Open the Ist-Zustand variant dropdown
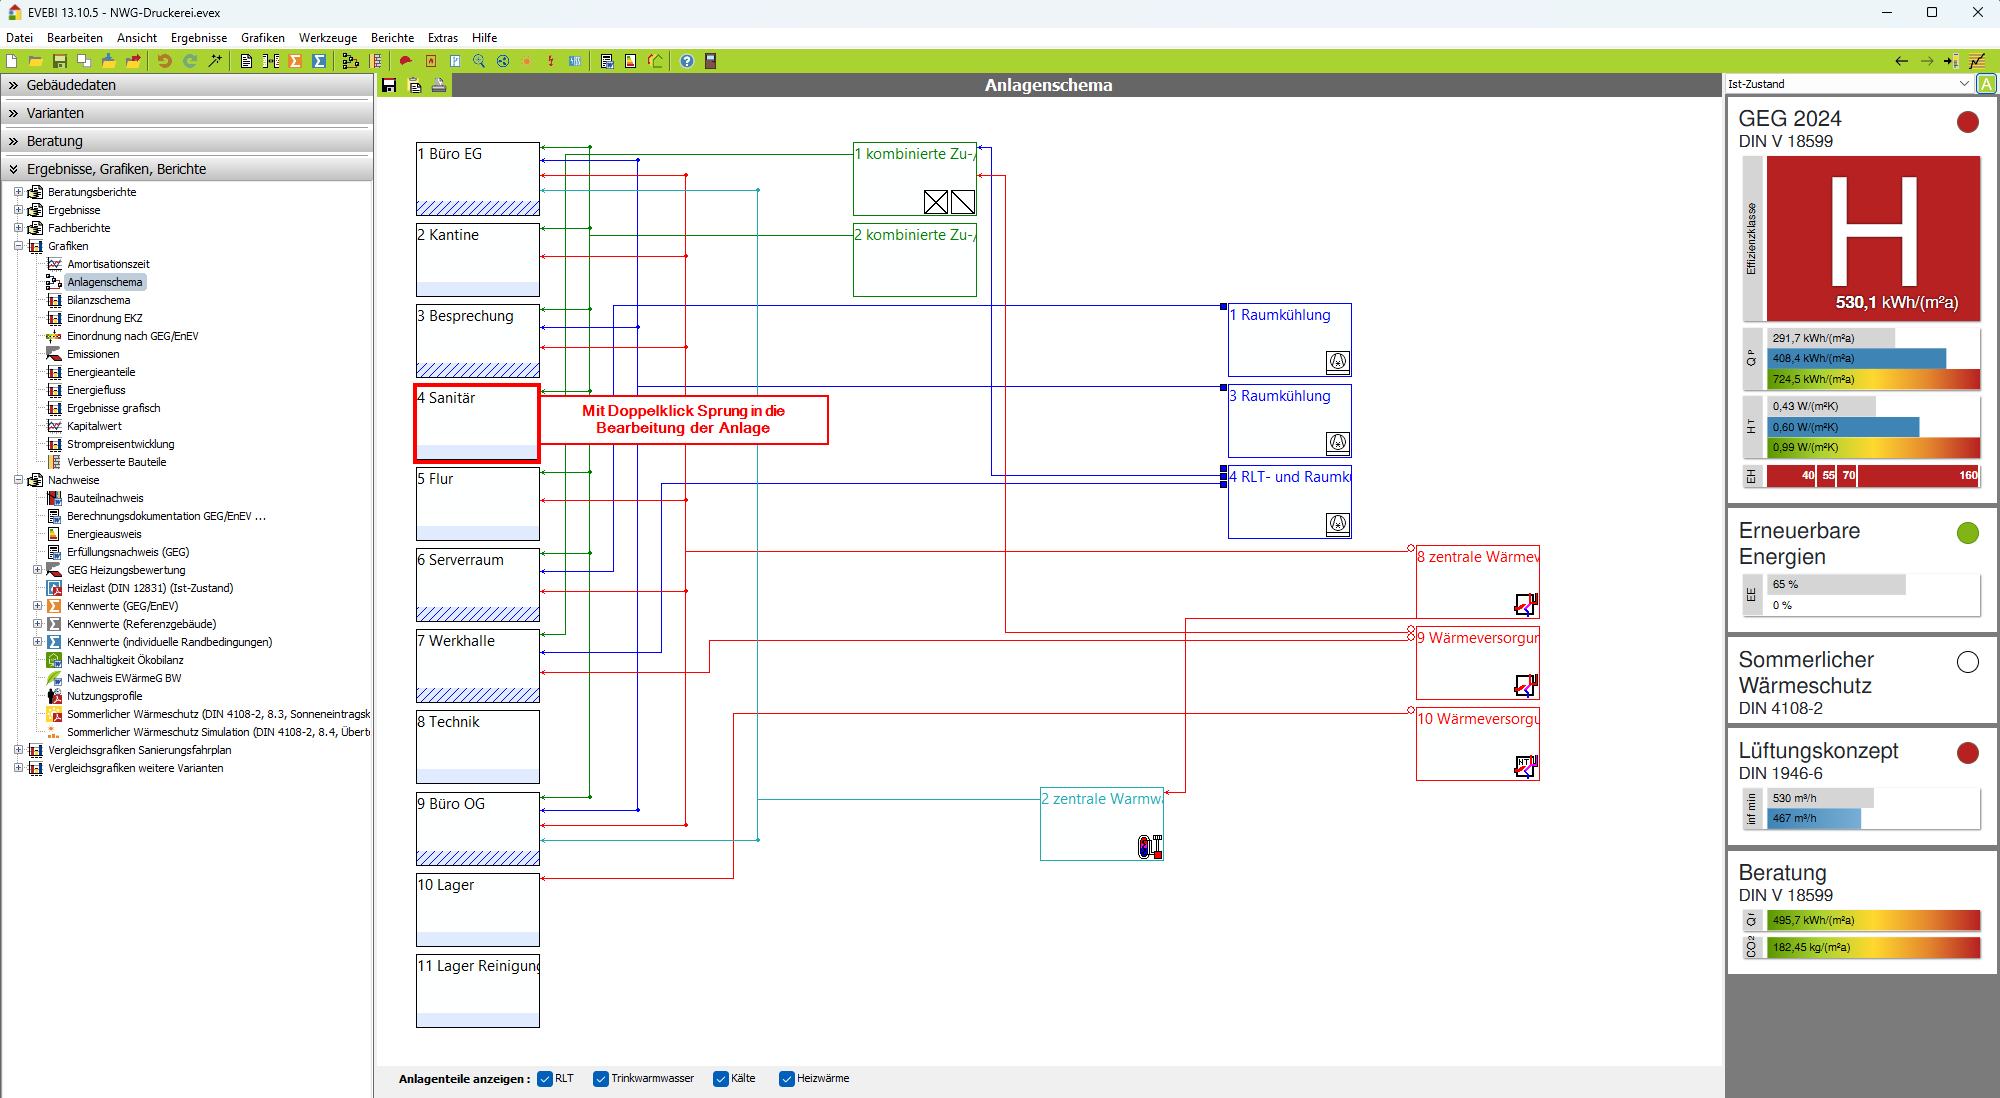This screenshot has height=1098, width=2000. coord(1963,84)
